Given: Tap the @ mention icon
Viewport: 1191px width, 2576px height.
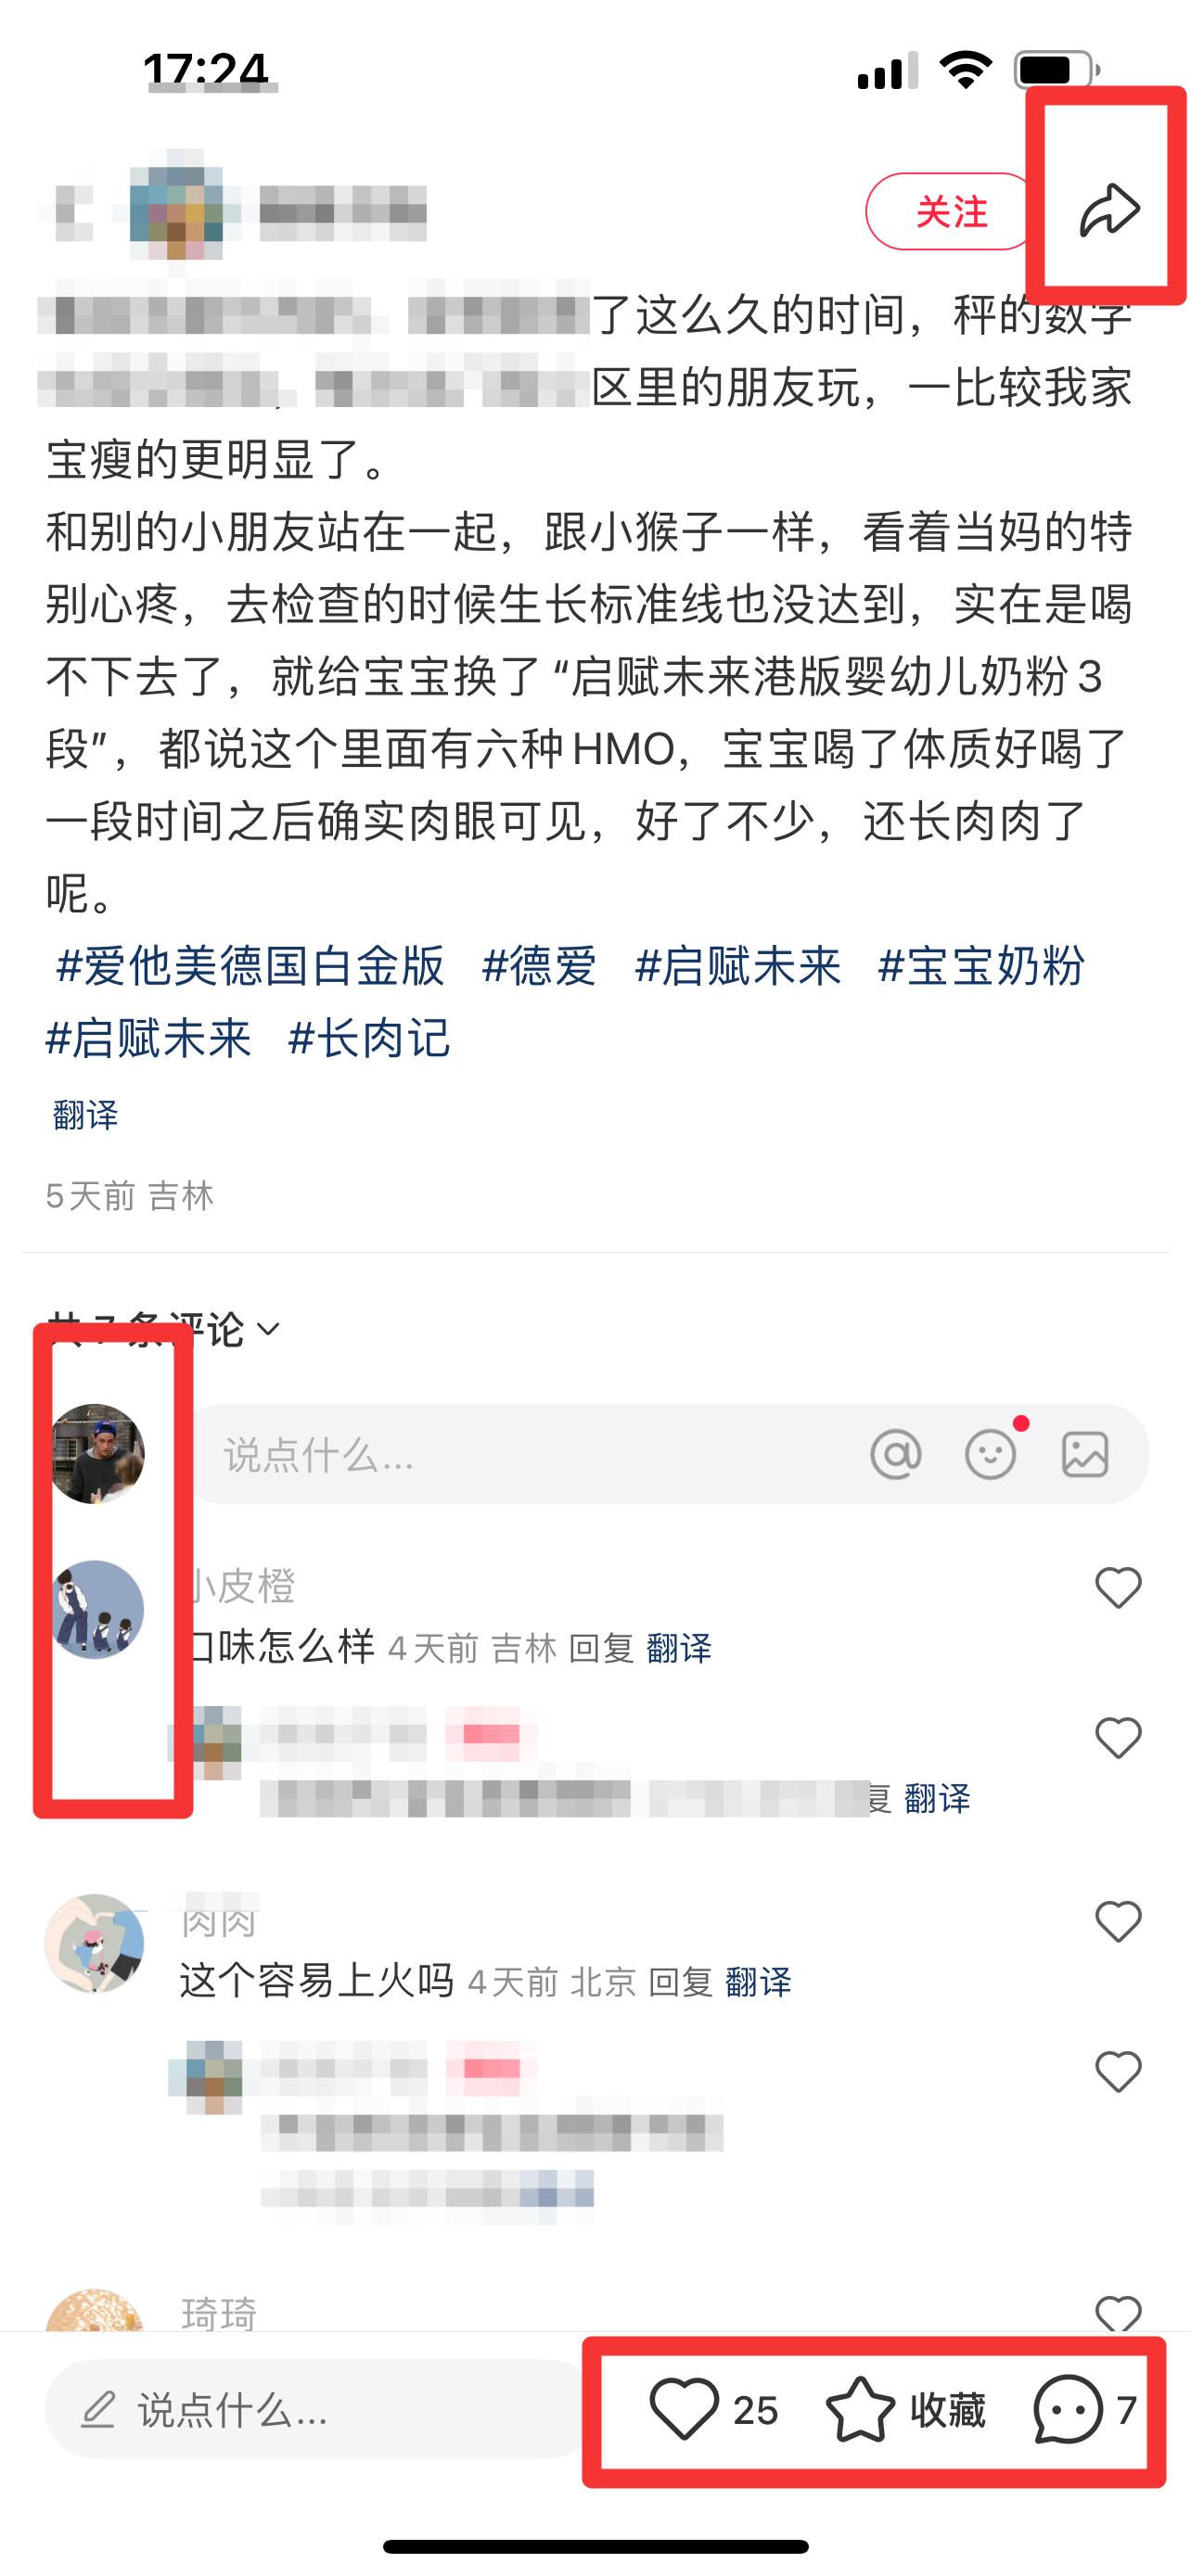Looking at the screenshot, I should pos(895,1453).
